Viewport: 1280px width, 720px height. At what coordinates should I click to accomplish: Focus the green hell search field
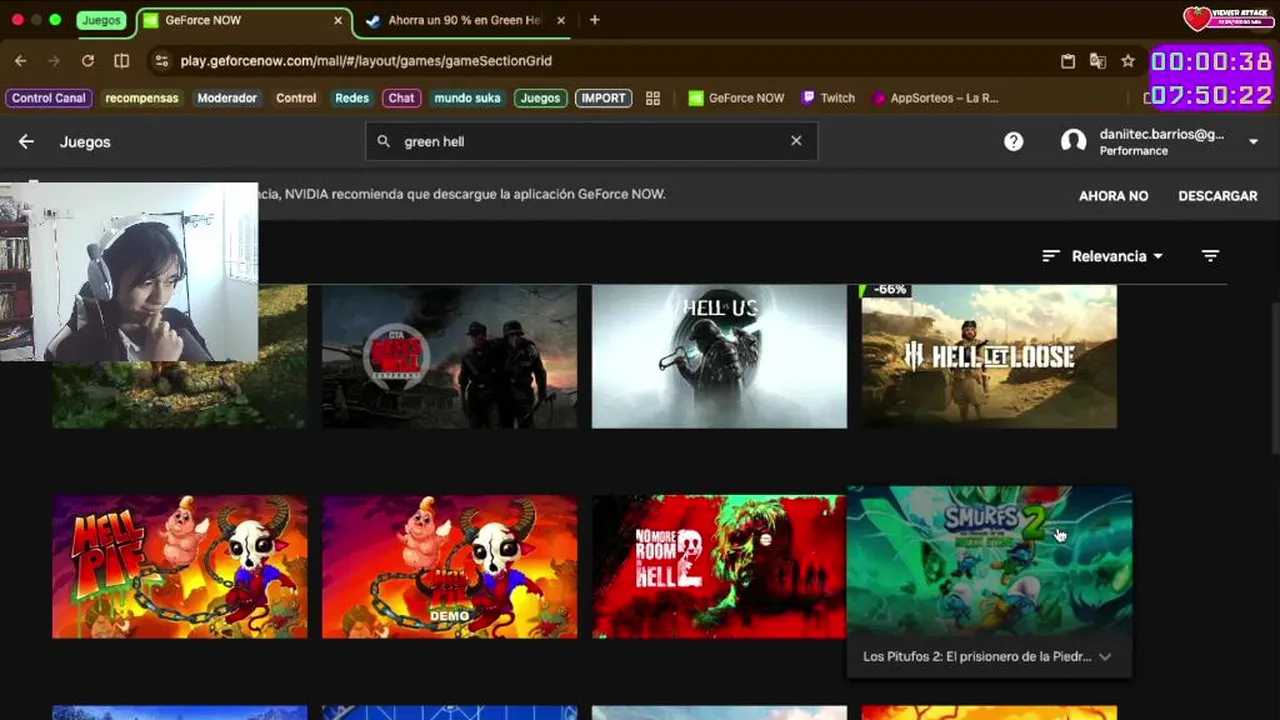coord(591,141)
